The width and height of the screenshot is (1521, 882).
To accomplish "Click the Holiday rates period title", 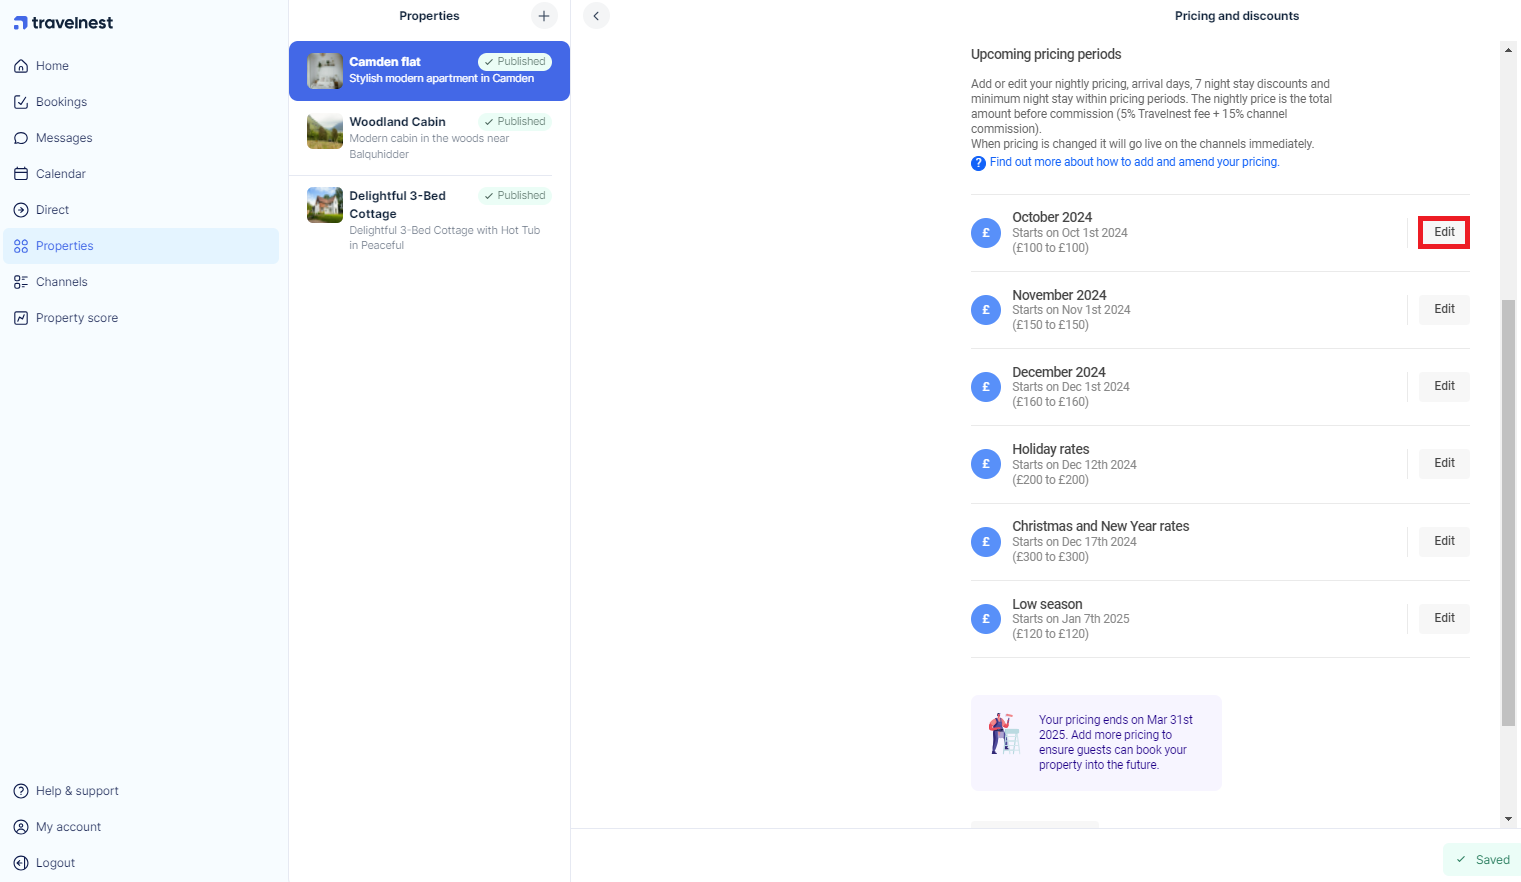I will point(1050,449).
